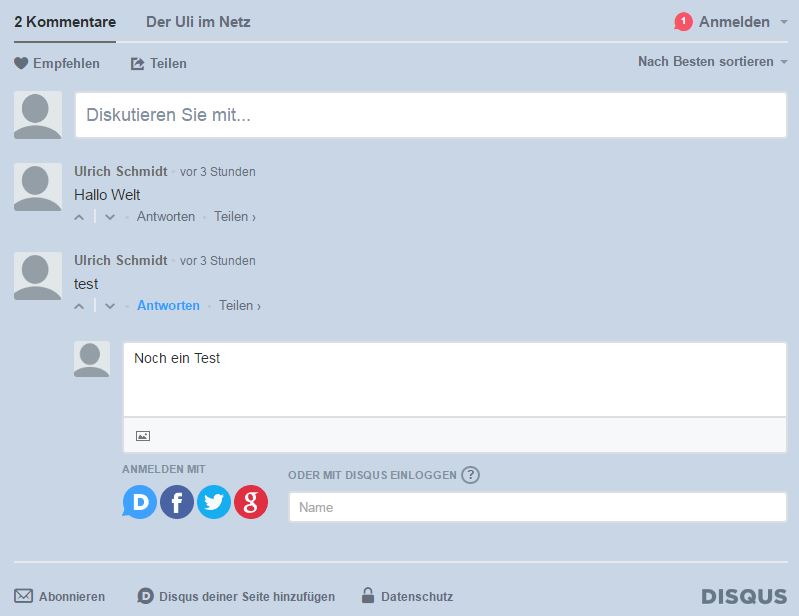799x616 pixels.
Task: Open the Anmelden dropdown arrow
Action: pos(784,22)
